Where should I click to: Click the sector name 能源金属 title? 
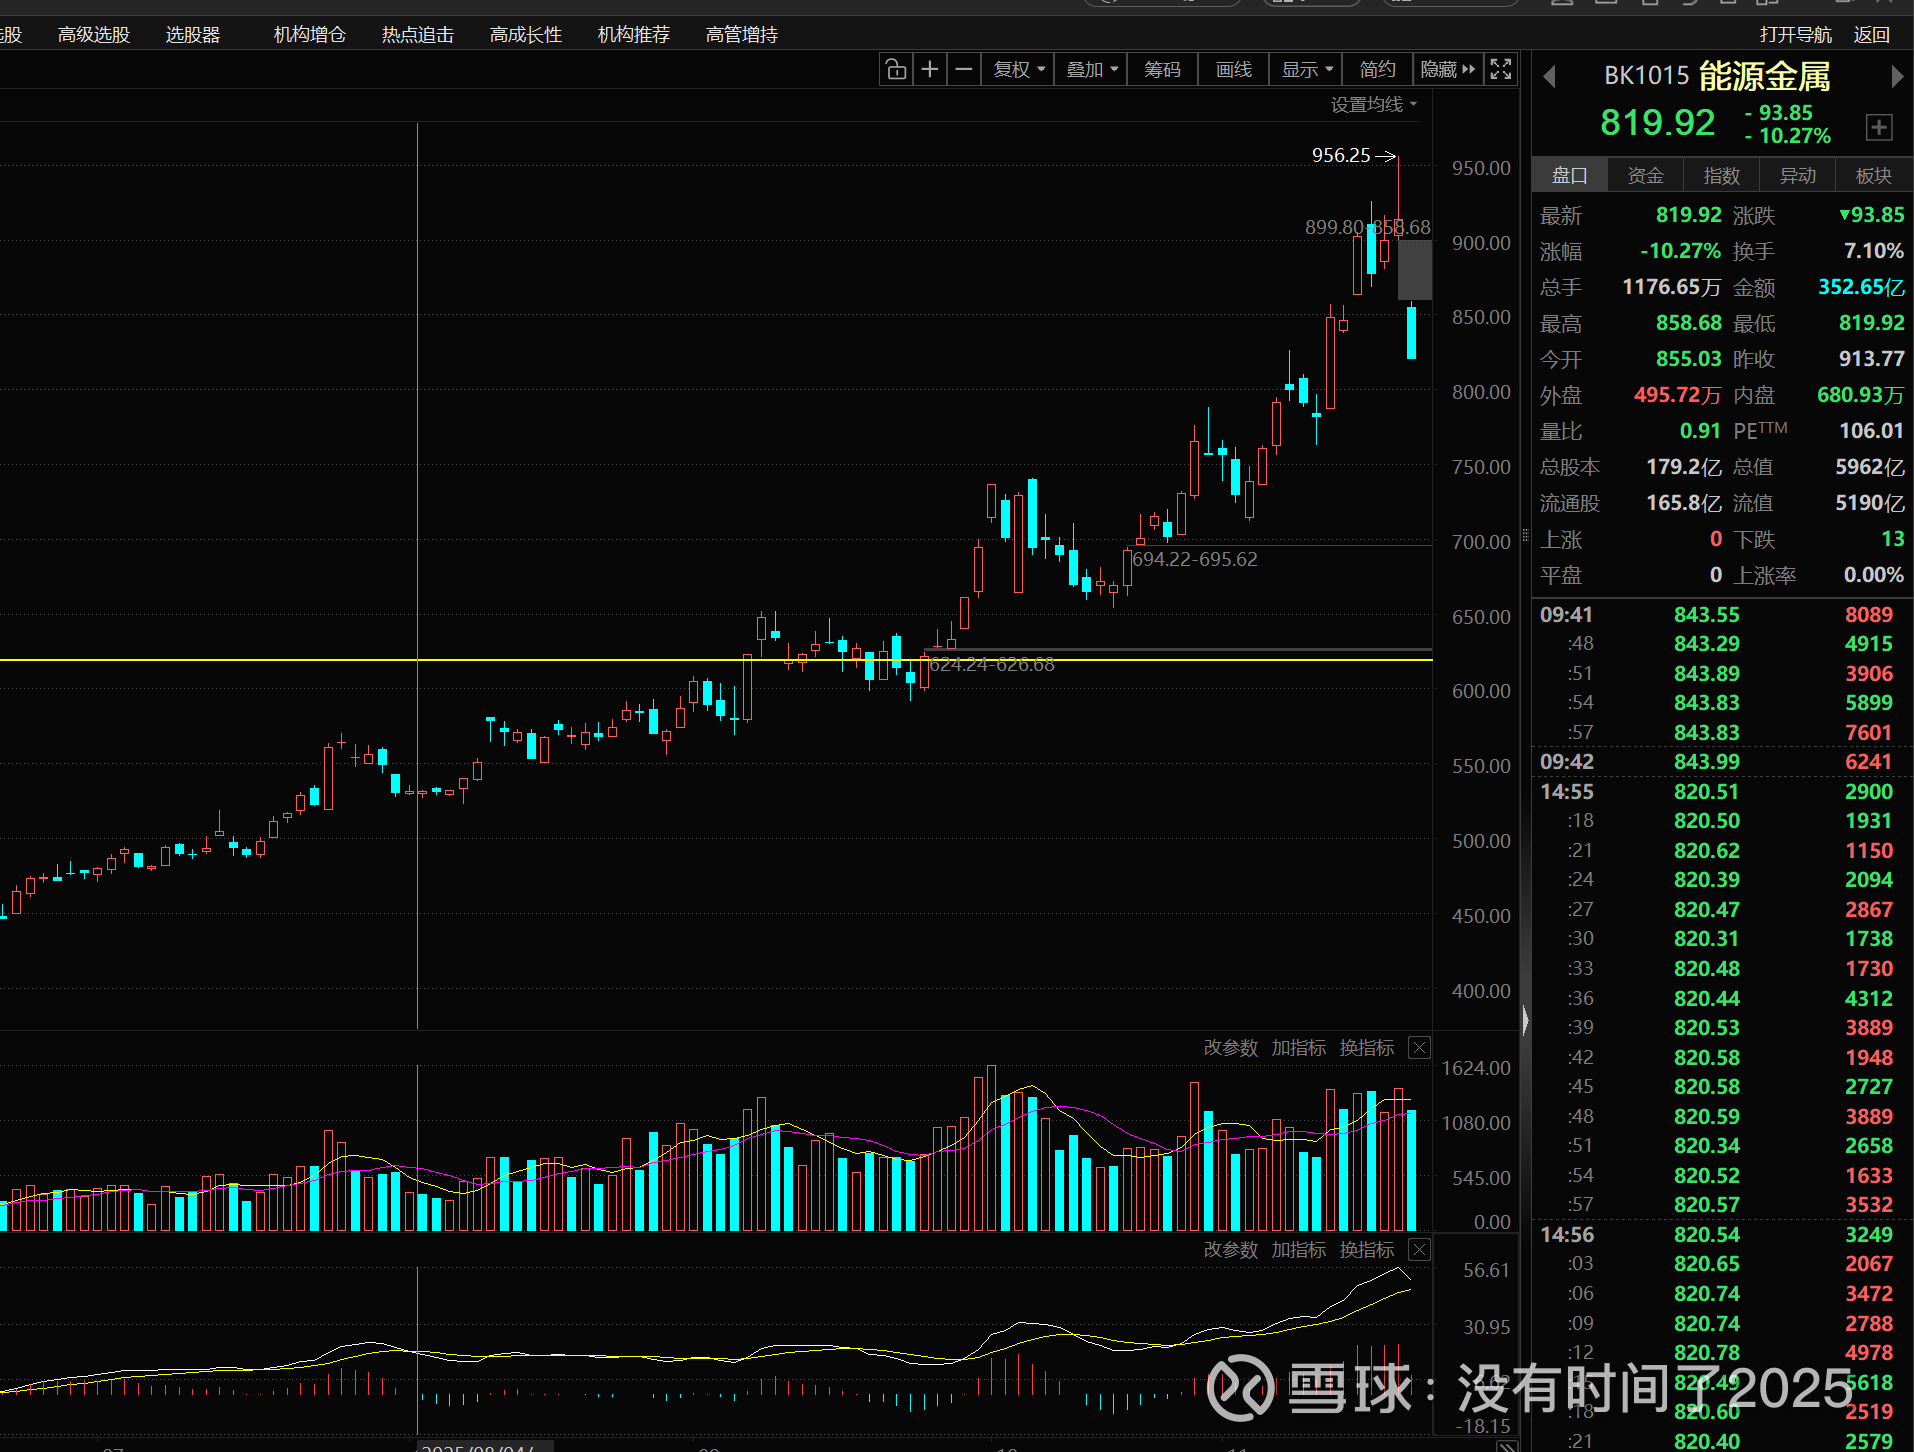coord(1765,77)
